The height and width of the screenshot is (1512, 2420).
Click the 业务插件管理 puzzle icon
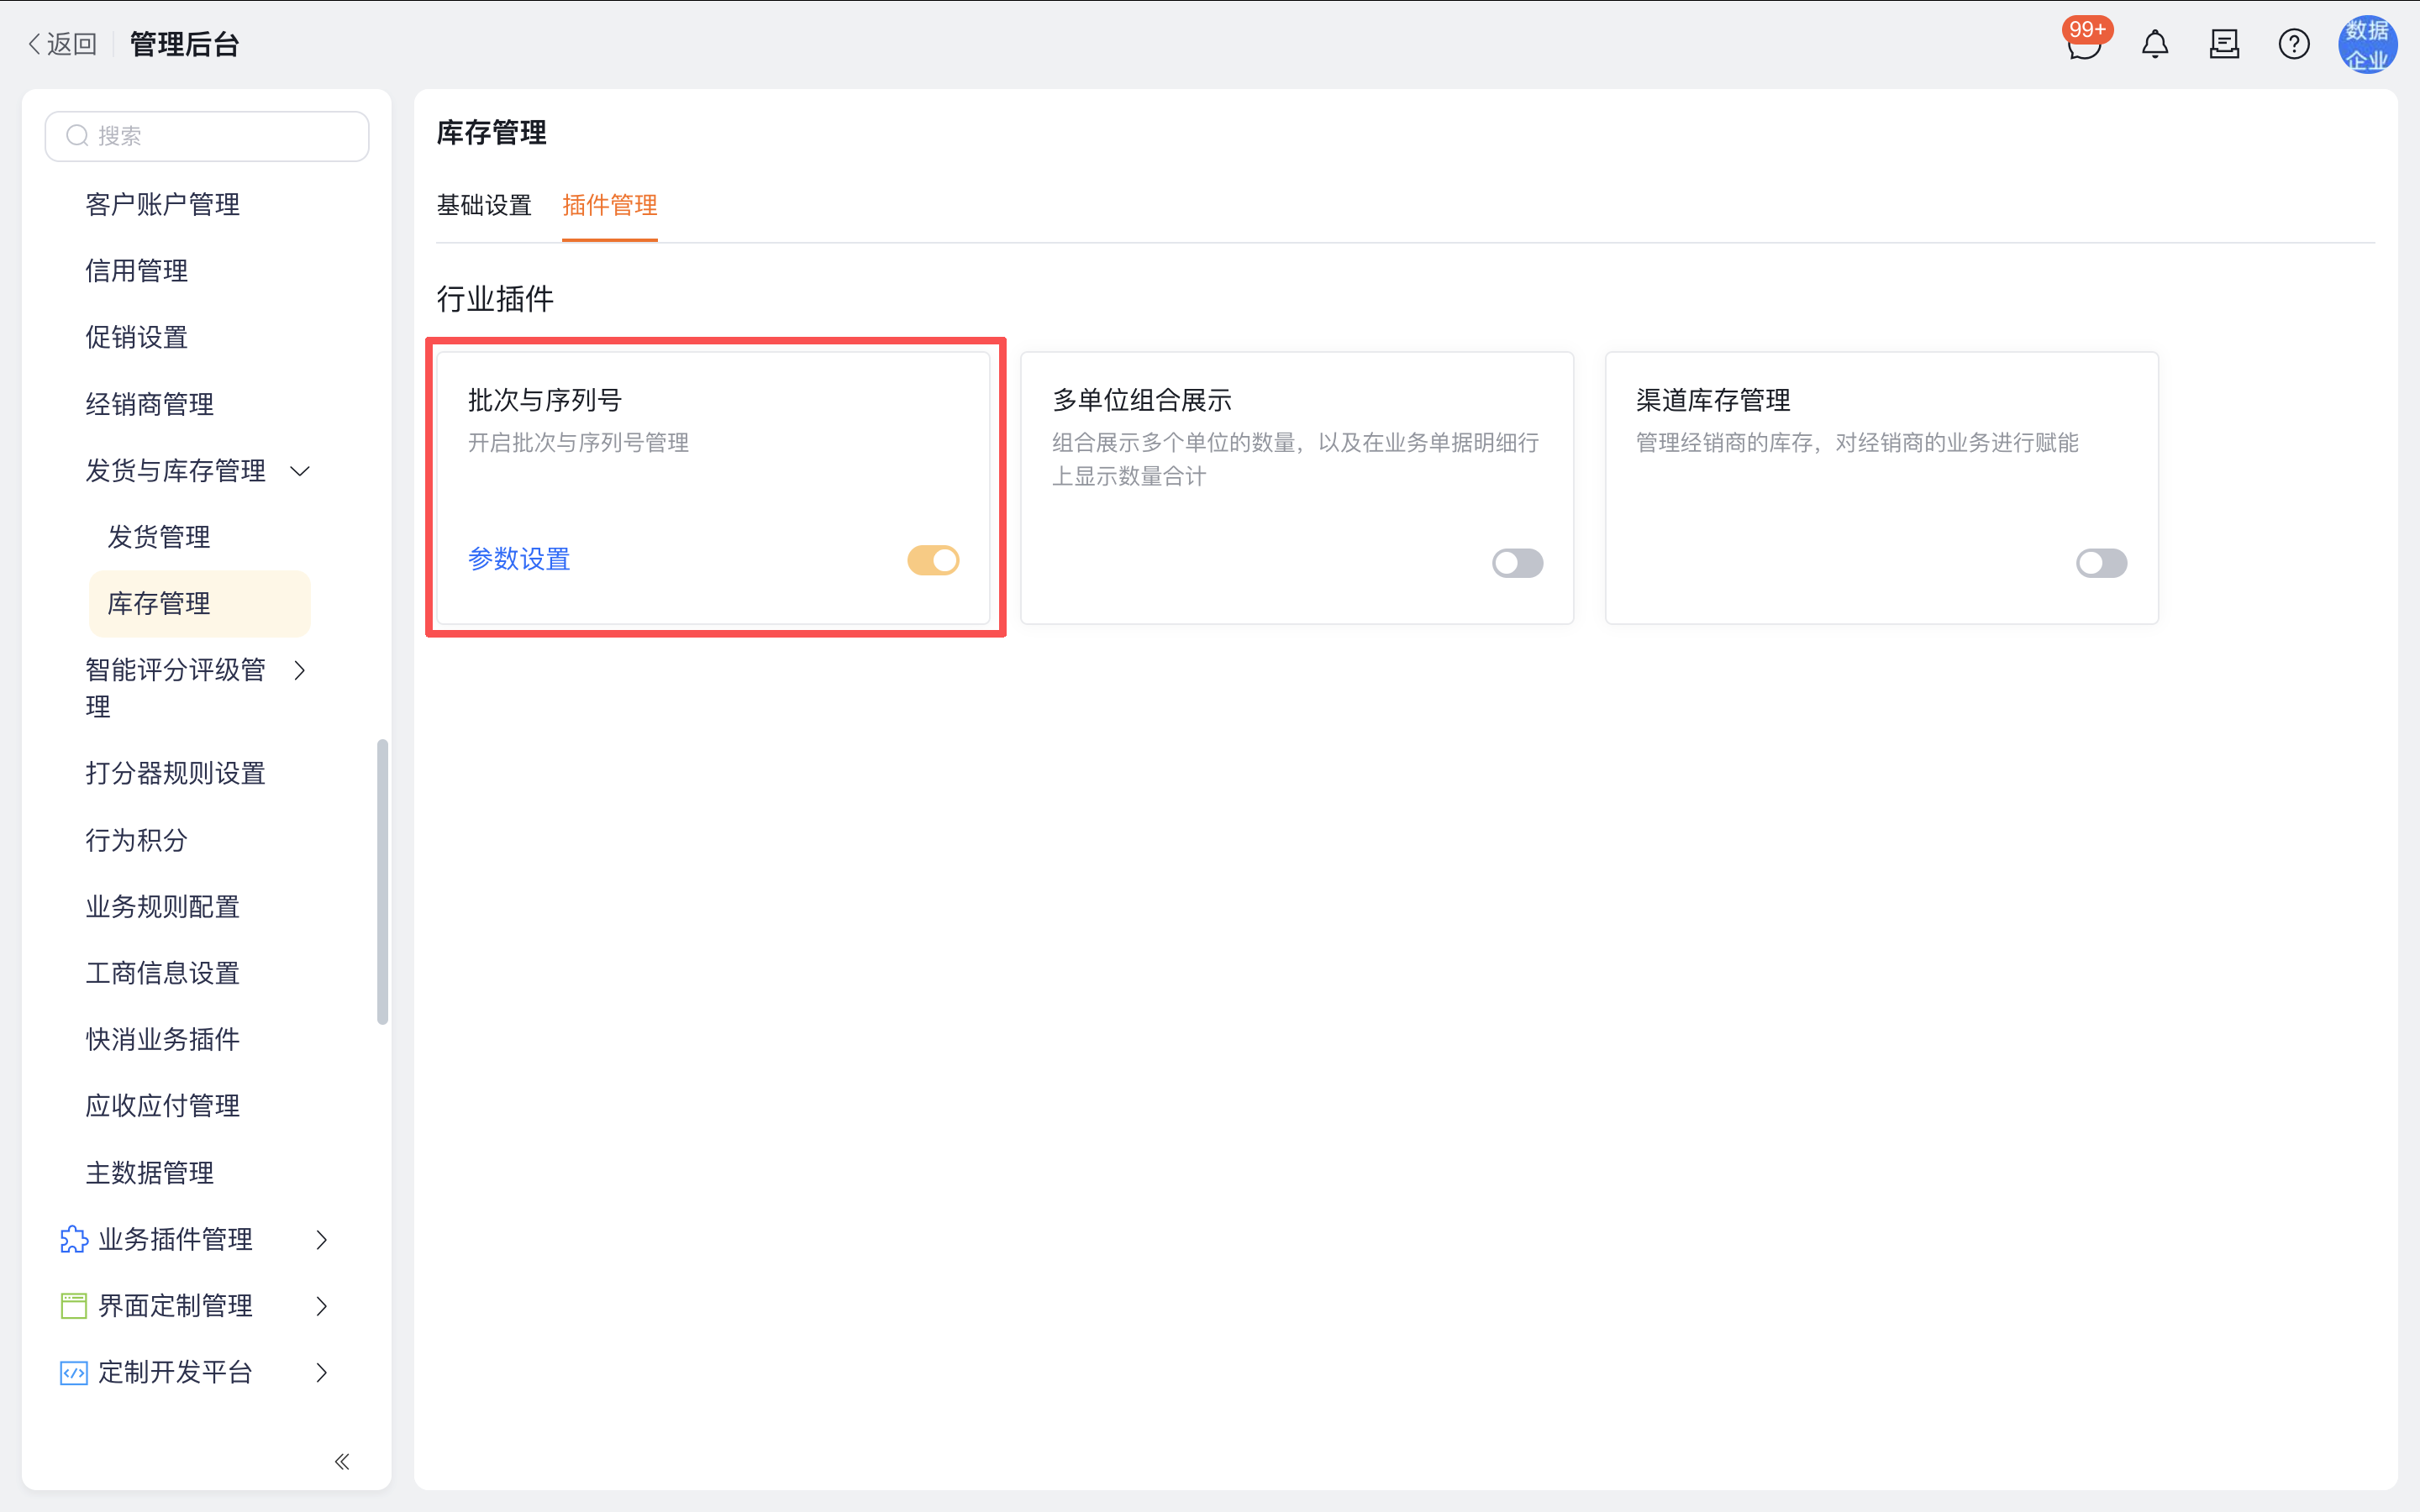[x=74, y=1239]
